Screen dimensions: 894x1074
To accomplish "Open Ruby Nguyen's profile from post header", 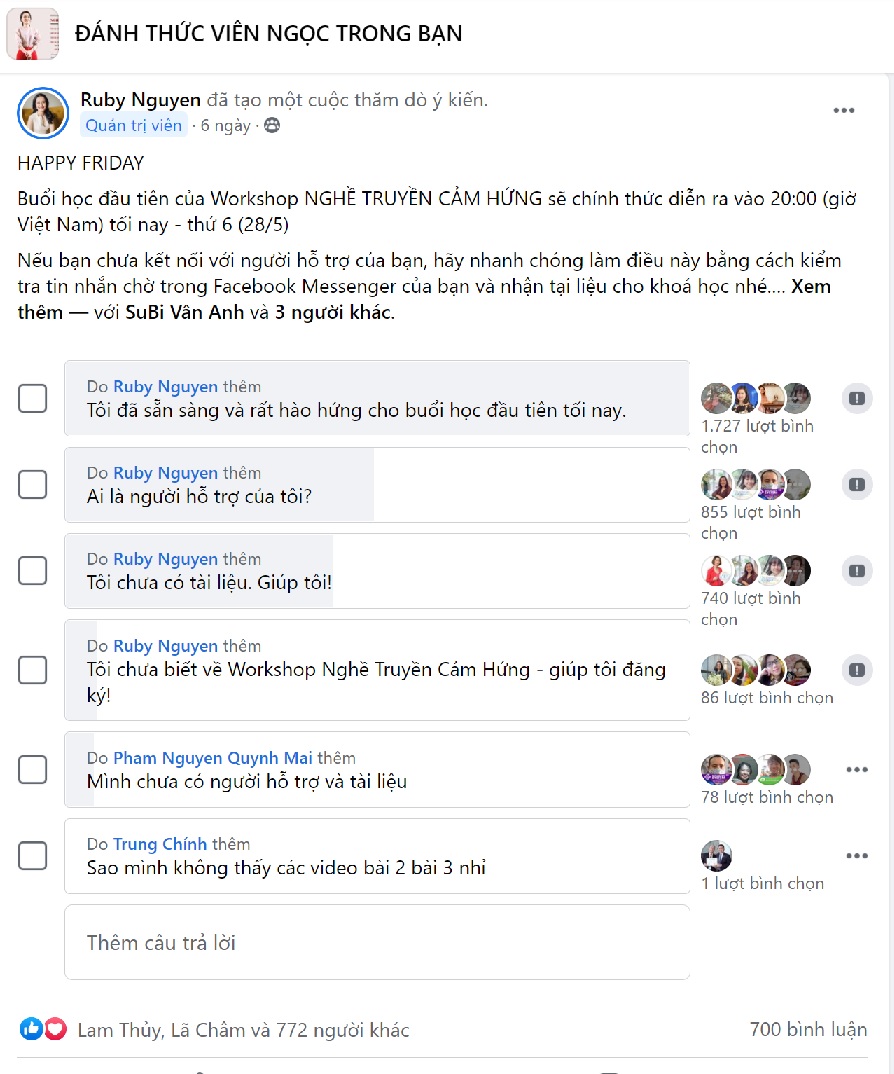I will pyautogui.click(x=139, y=100).
